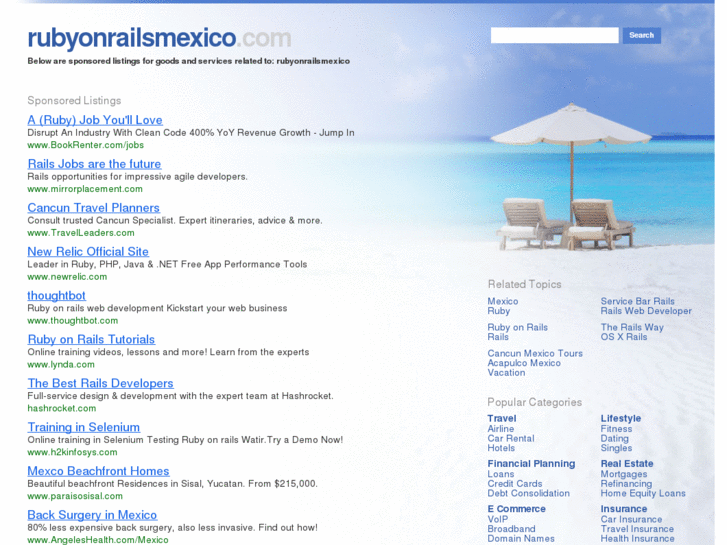The width and height of the screenshot is (727, 545).
Task: Open the Travel category heading
Action: [x=502, y=418]
